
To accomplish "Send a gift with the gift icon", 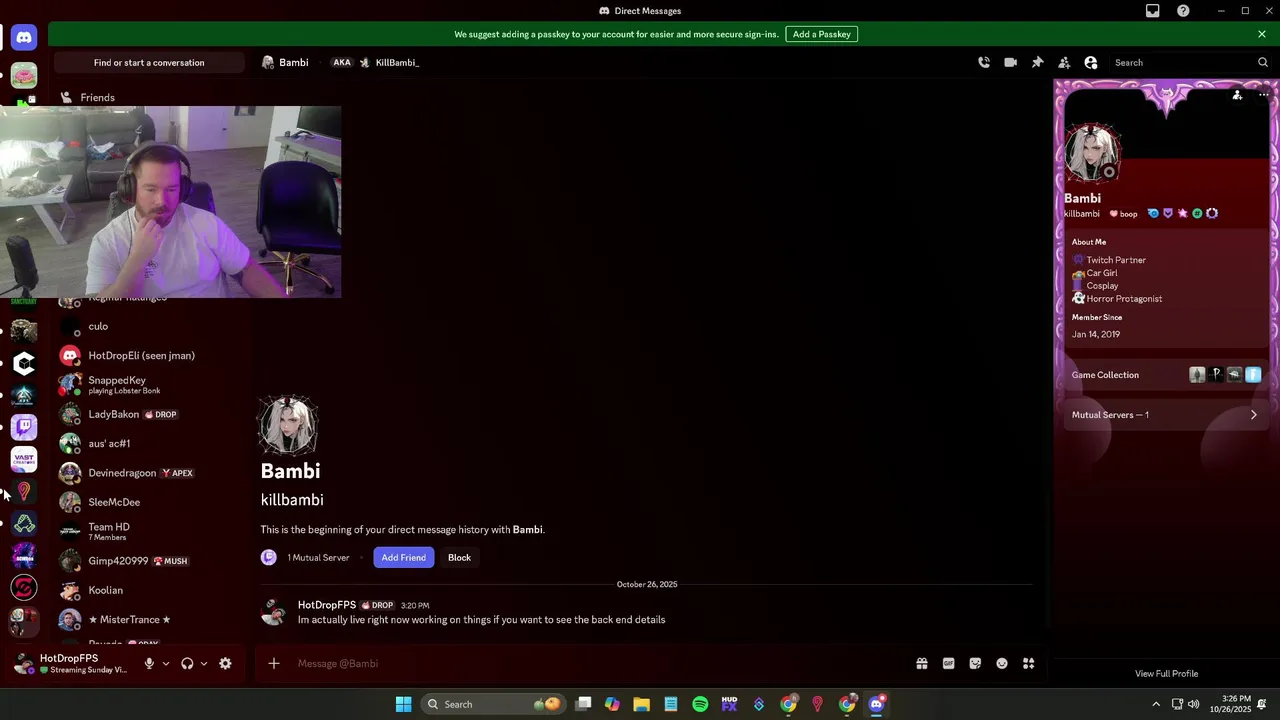I will 922,664.
